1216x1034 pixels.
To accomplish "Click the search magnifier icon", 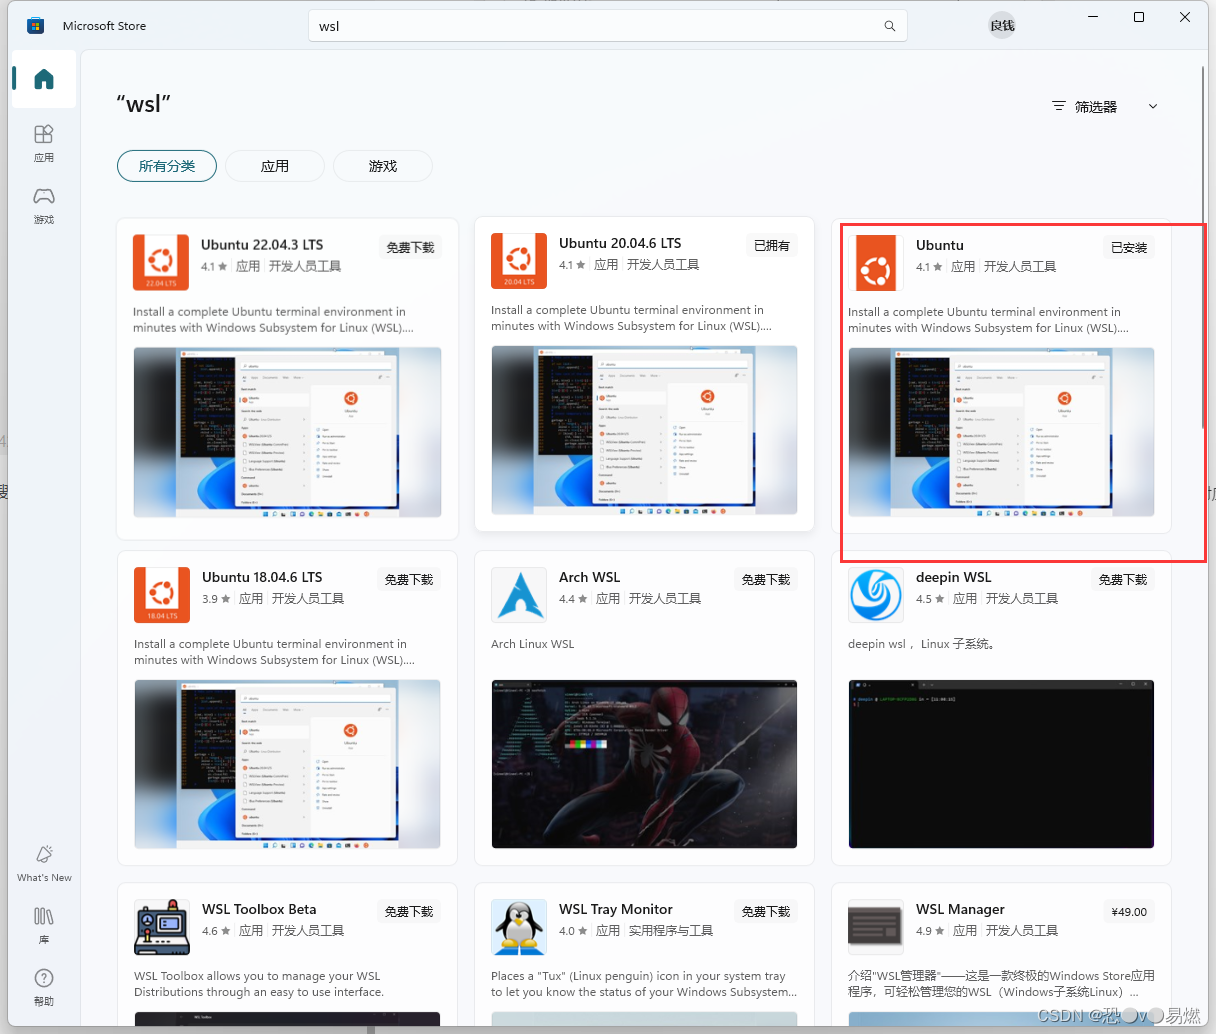I will click(889, 26).
